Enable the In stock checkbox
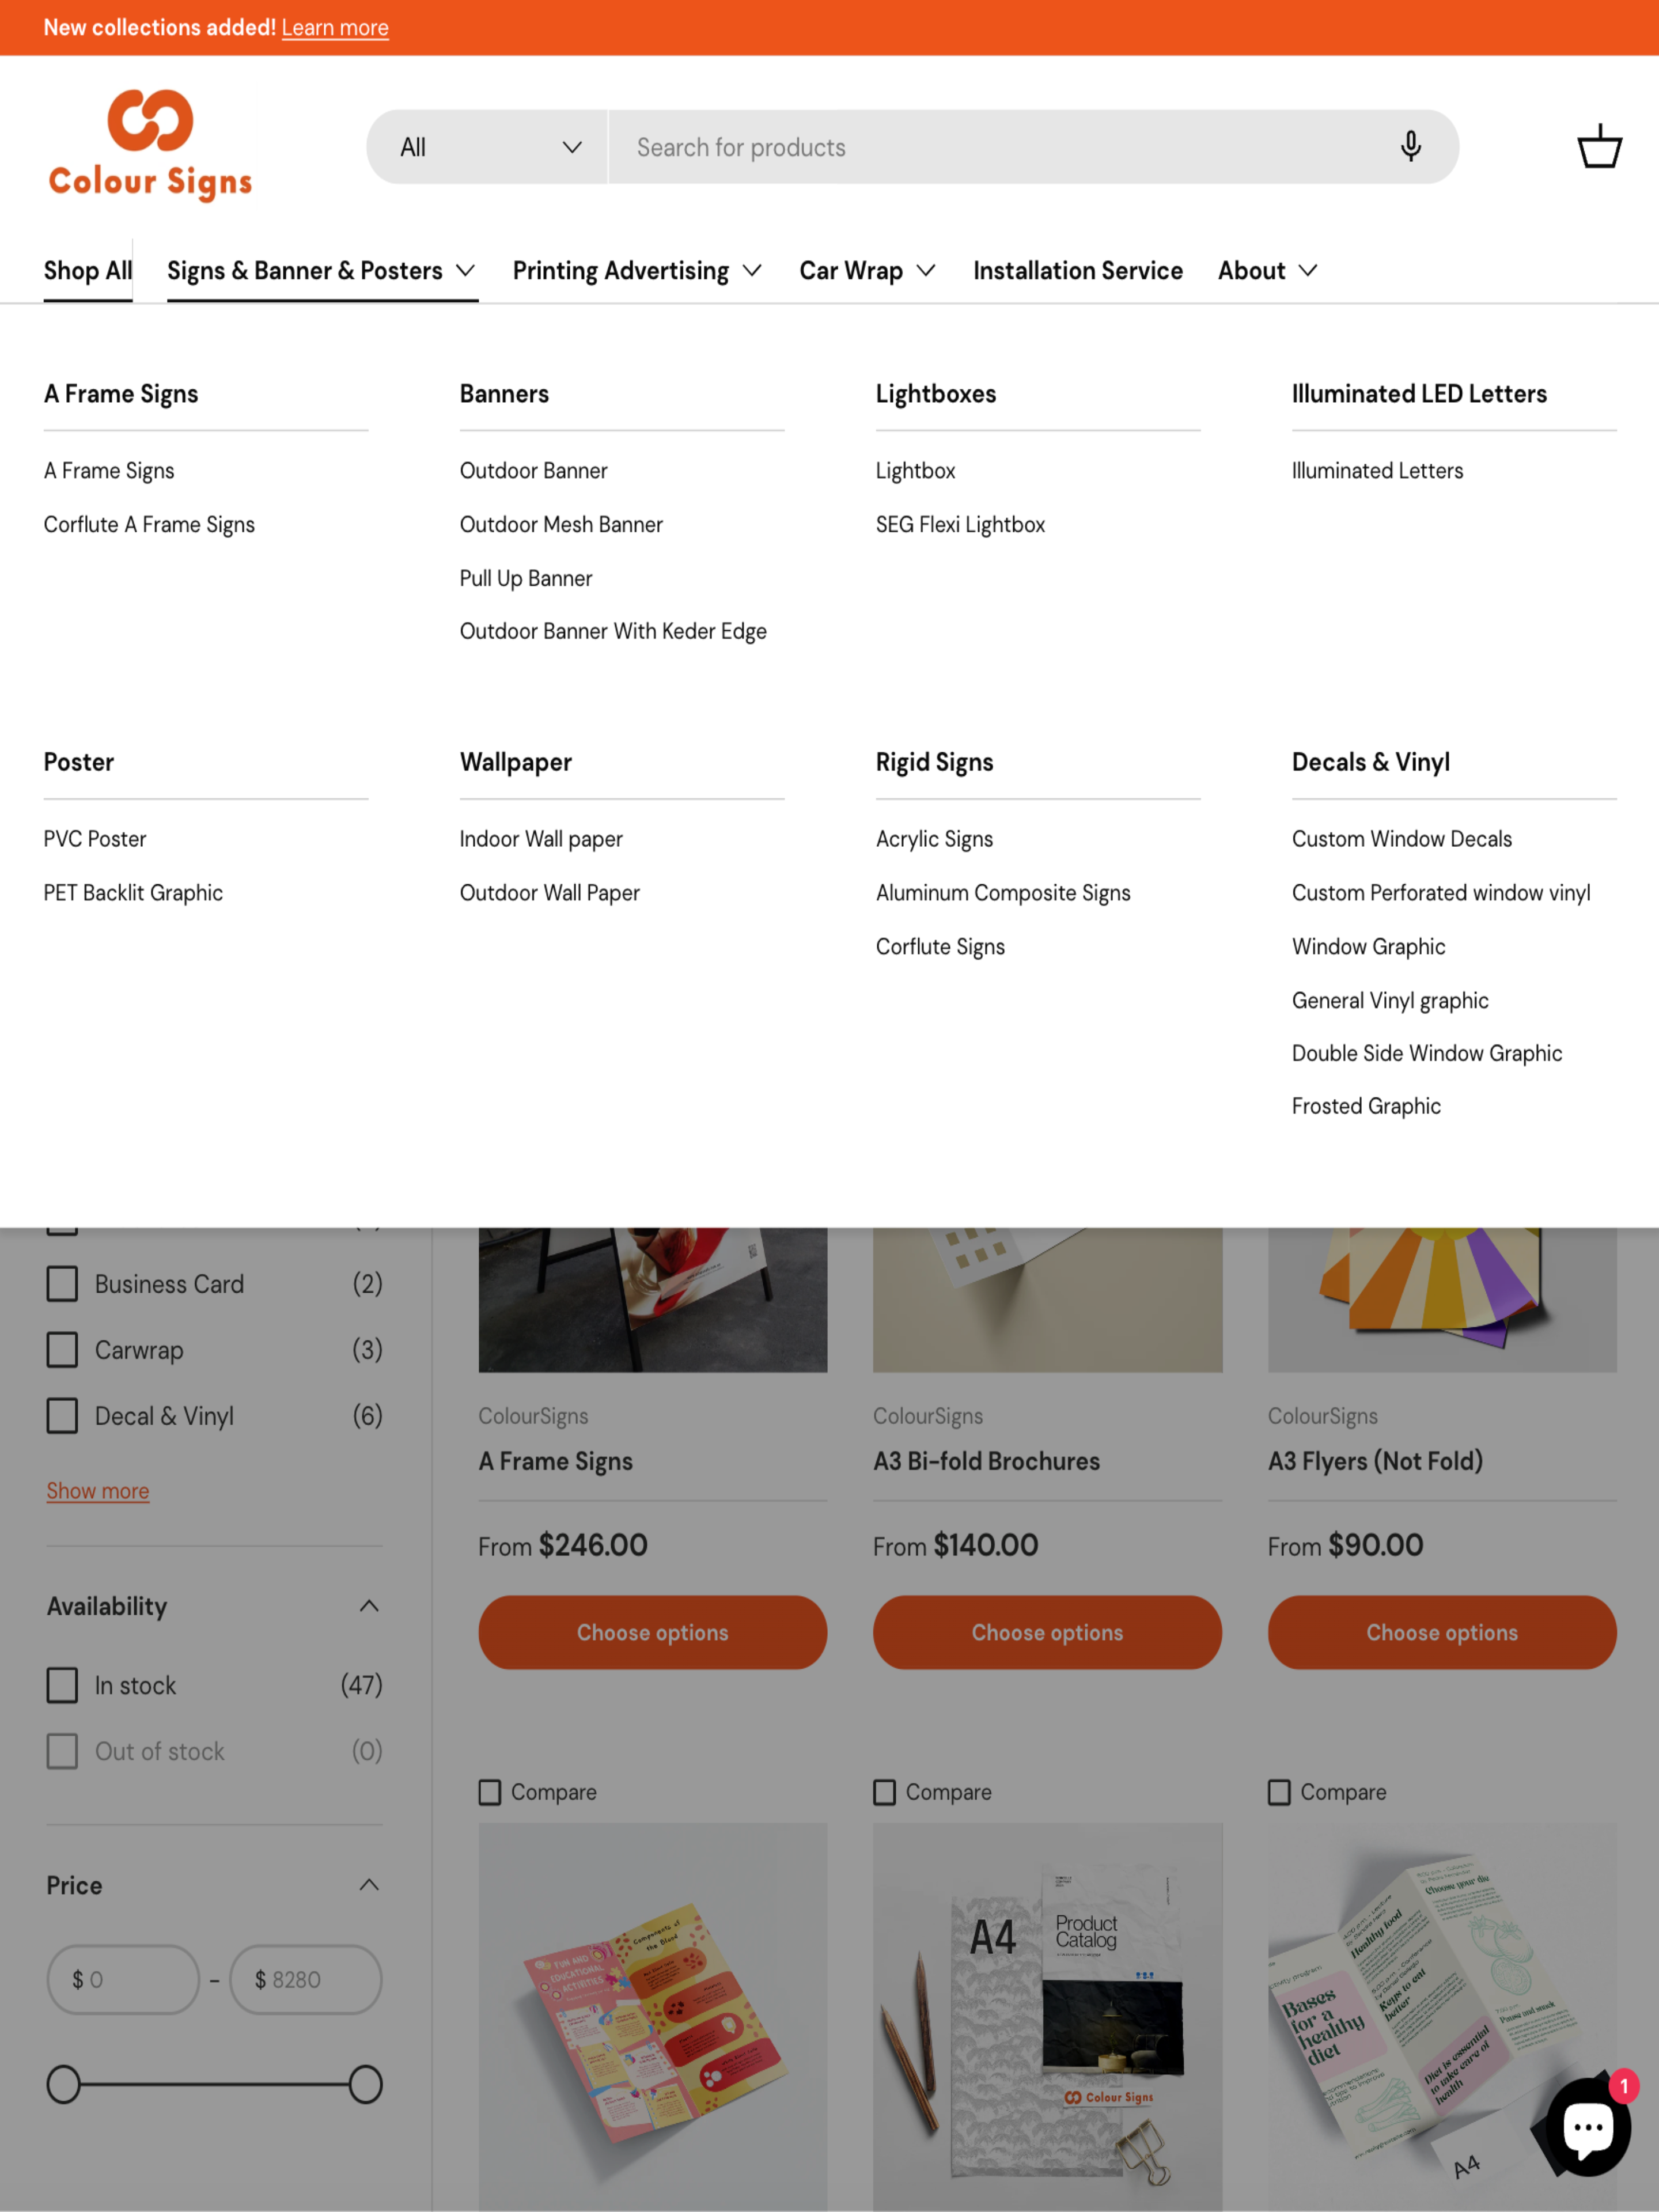This screenshot has height=2212, width=1659. click(62, 1685)
